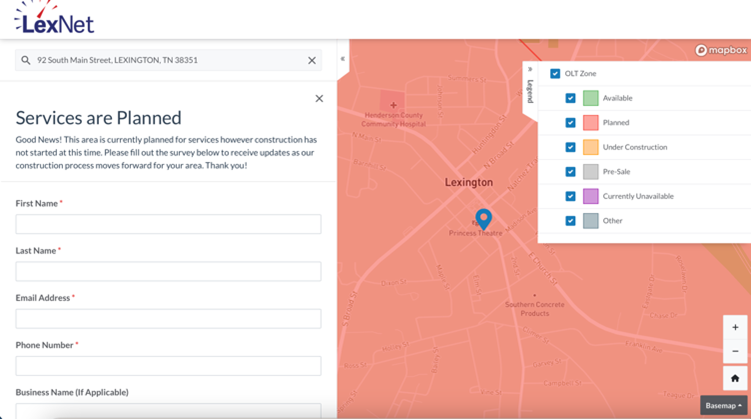Uncheck the Available layer checkbox
The image size is (751, 419).
(570, 98)
